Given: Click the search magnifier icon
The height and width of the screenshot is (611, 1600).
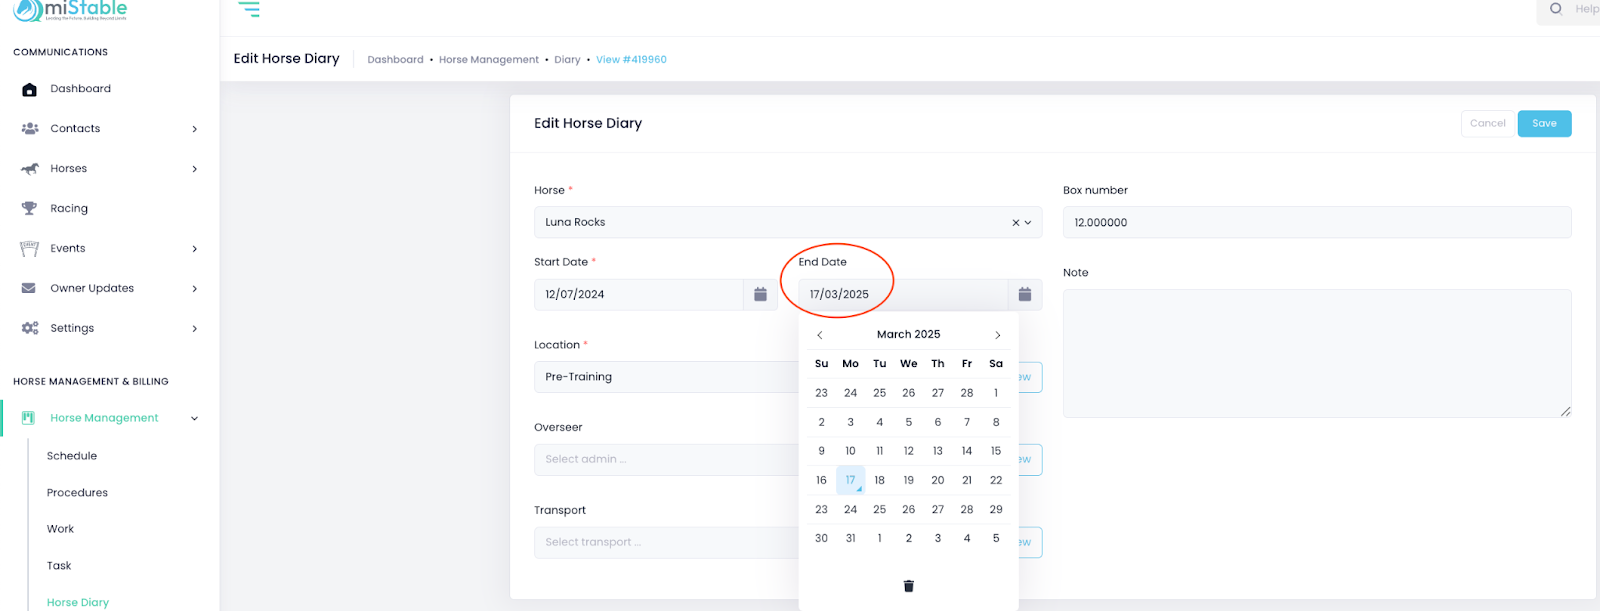Looking at the screenshot, I should (x=1556, y=9).
